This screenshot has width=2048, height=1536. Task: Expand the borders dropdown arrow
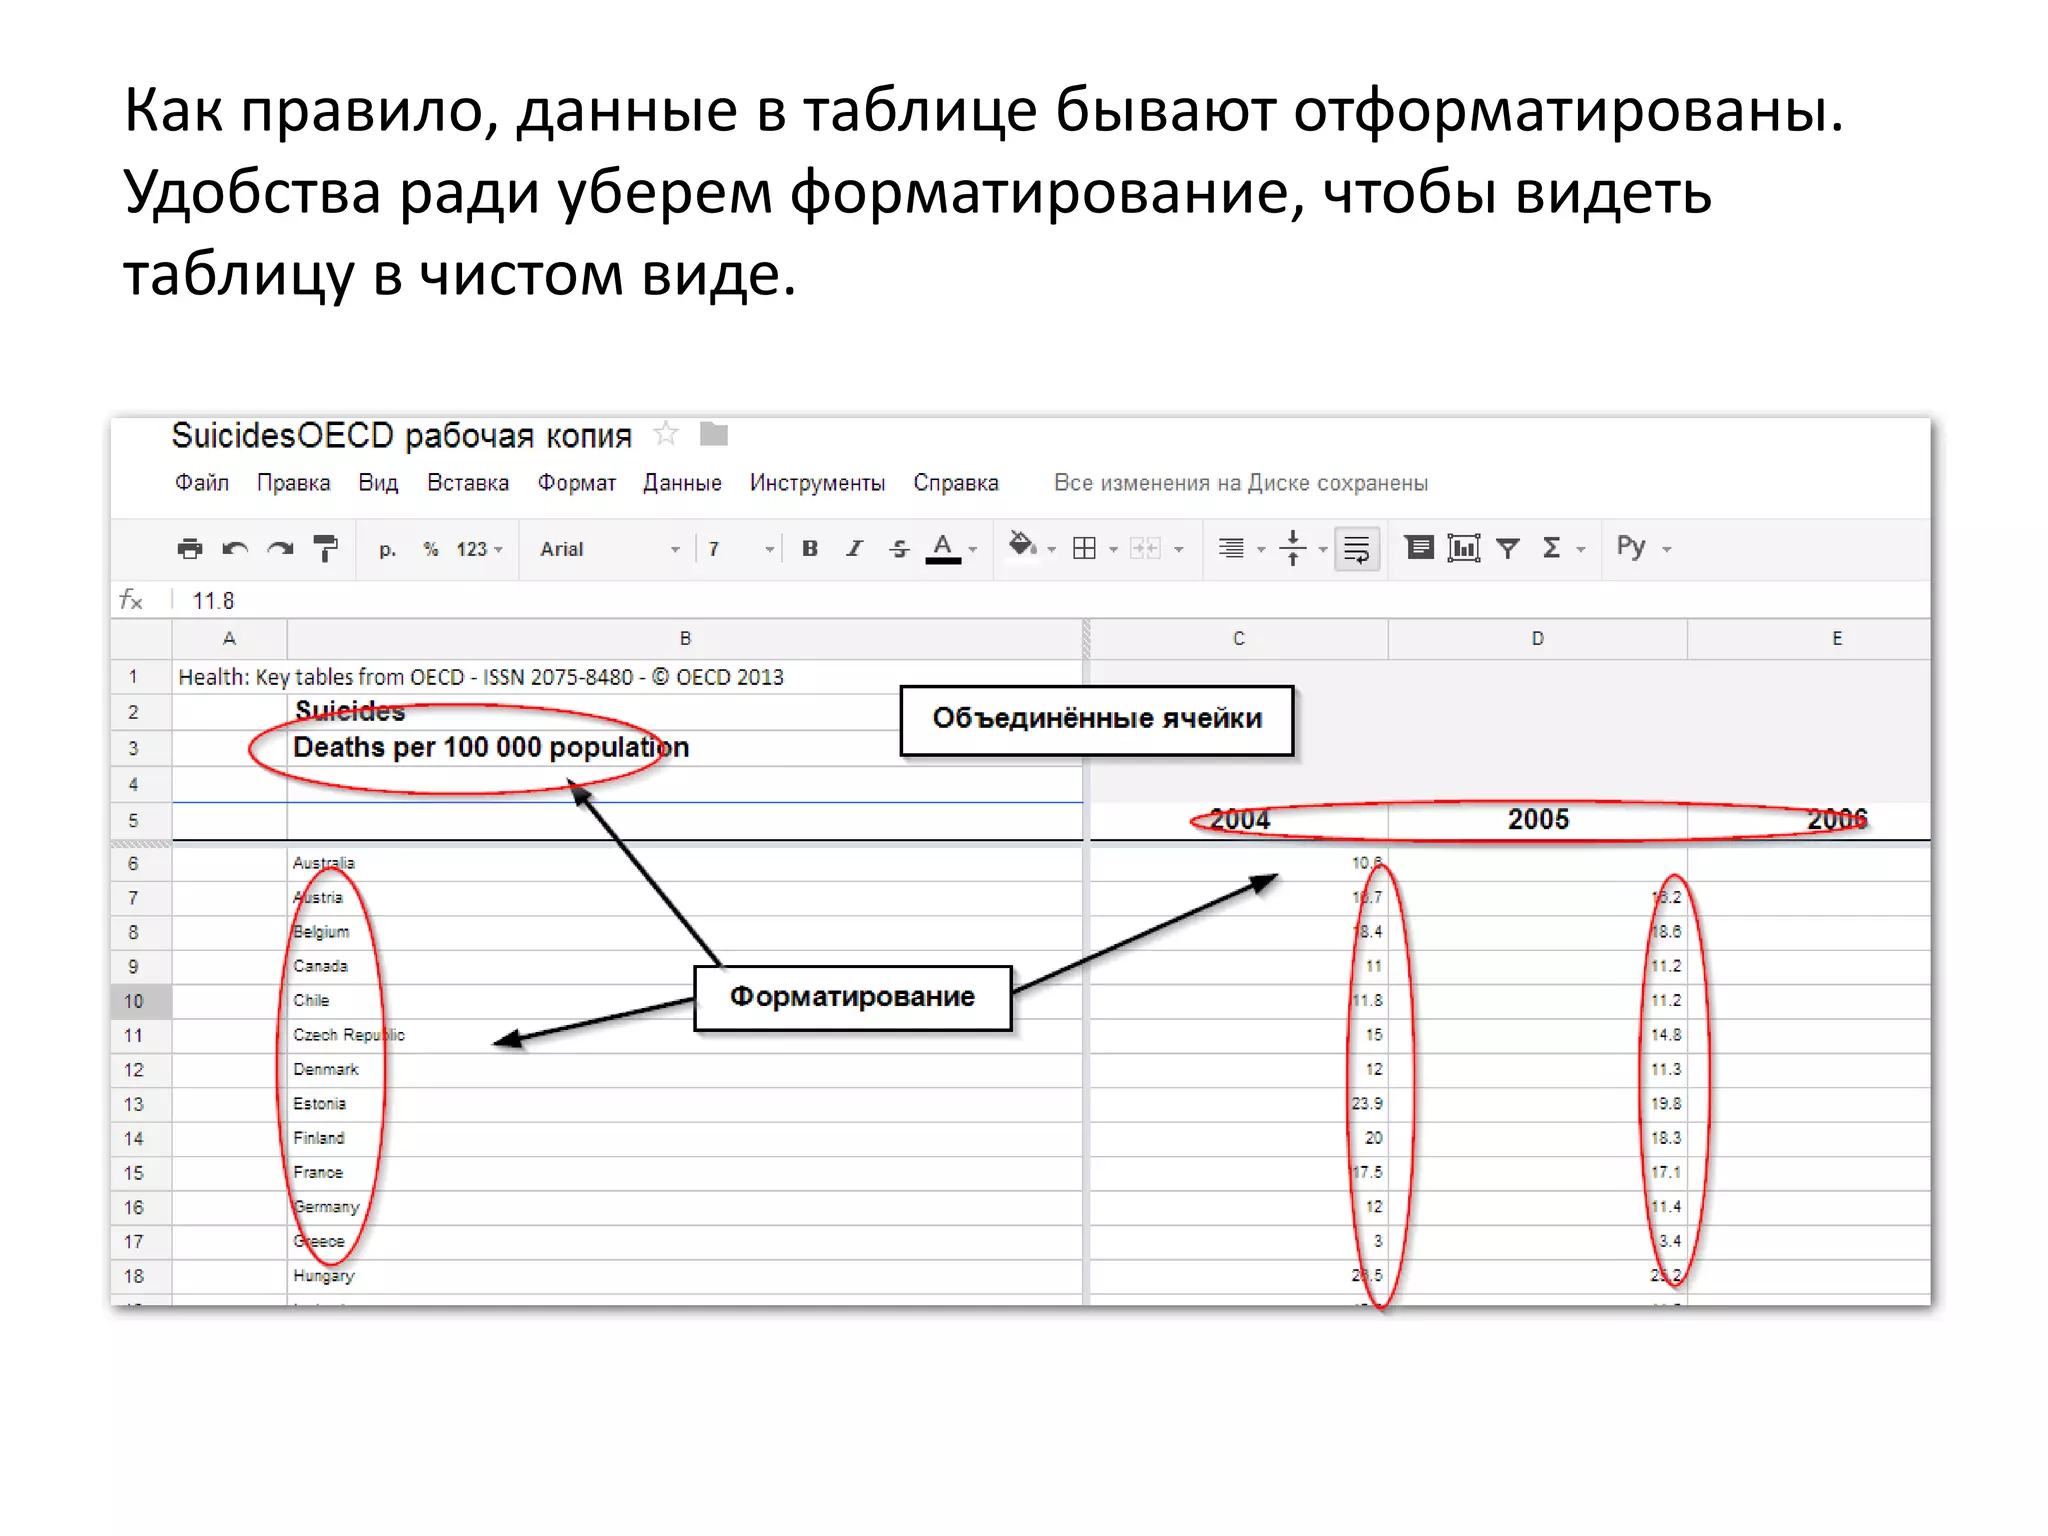pyautogui.click(x=1113, y=549)
